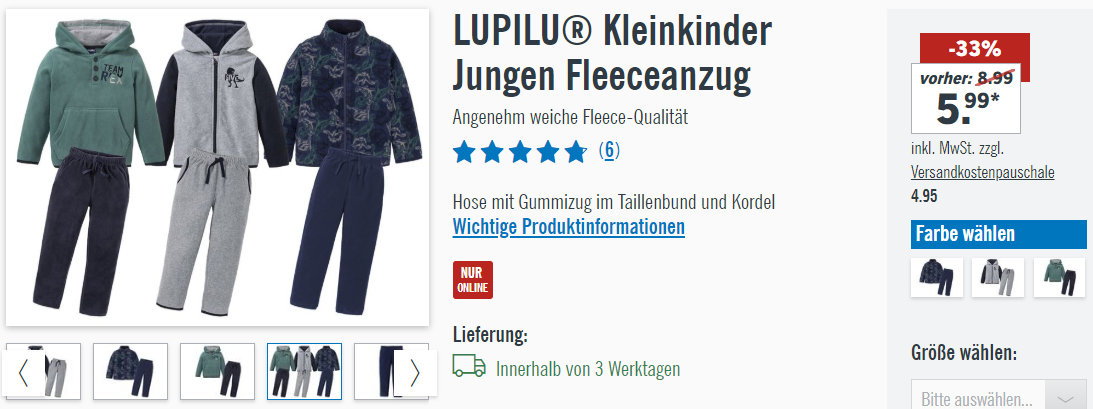1093x409 pixels.
Task: Select the grey hooded jacket color swatch
Action: (998, 277)
